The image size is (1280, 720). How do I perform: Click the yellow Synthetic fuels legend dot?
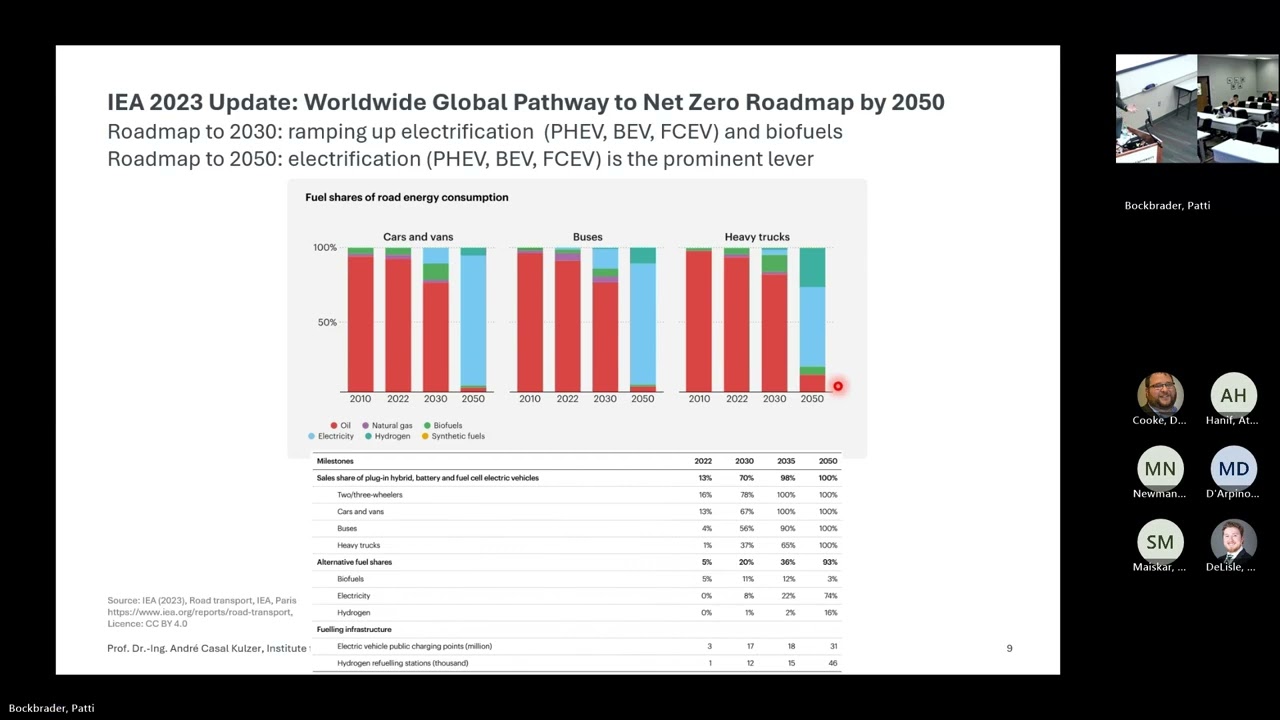[424, 436]
